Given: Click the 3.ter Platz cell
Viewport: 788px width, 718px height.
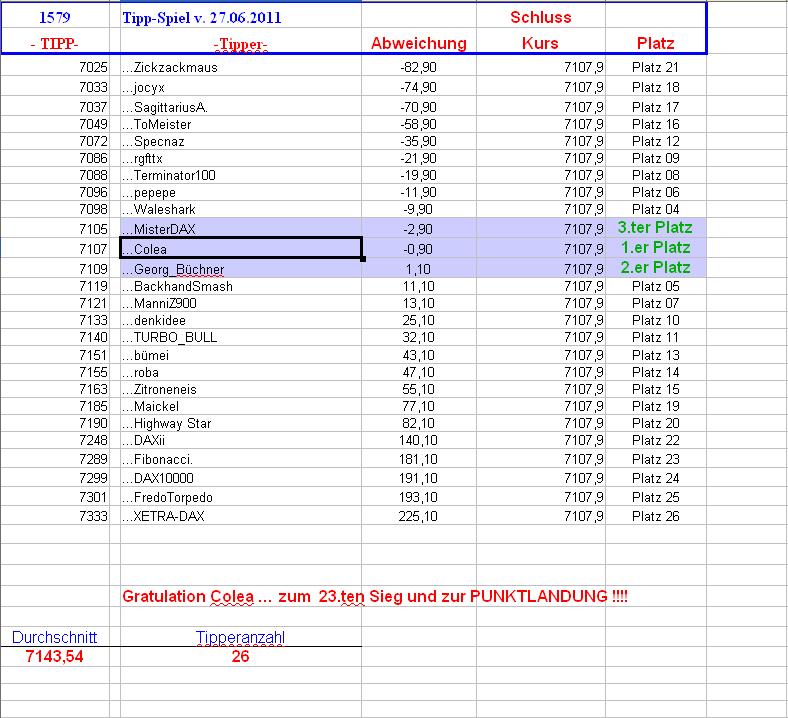Looking at the screenshot, I should [655, 228].
